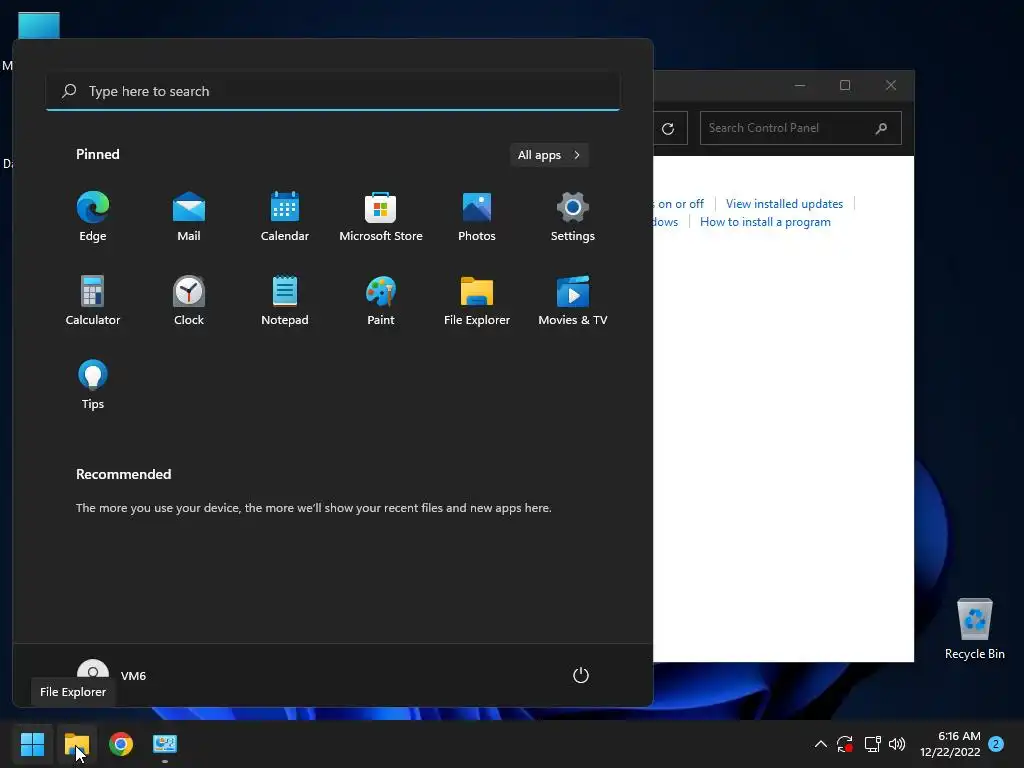Viewport: 1024px width, 768px height.
Task: Click the power button in Start menu
Action: pyautogui.click(x=581, y=675)
